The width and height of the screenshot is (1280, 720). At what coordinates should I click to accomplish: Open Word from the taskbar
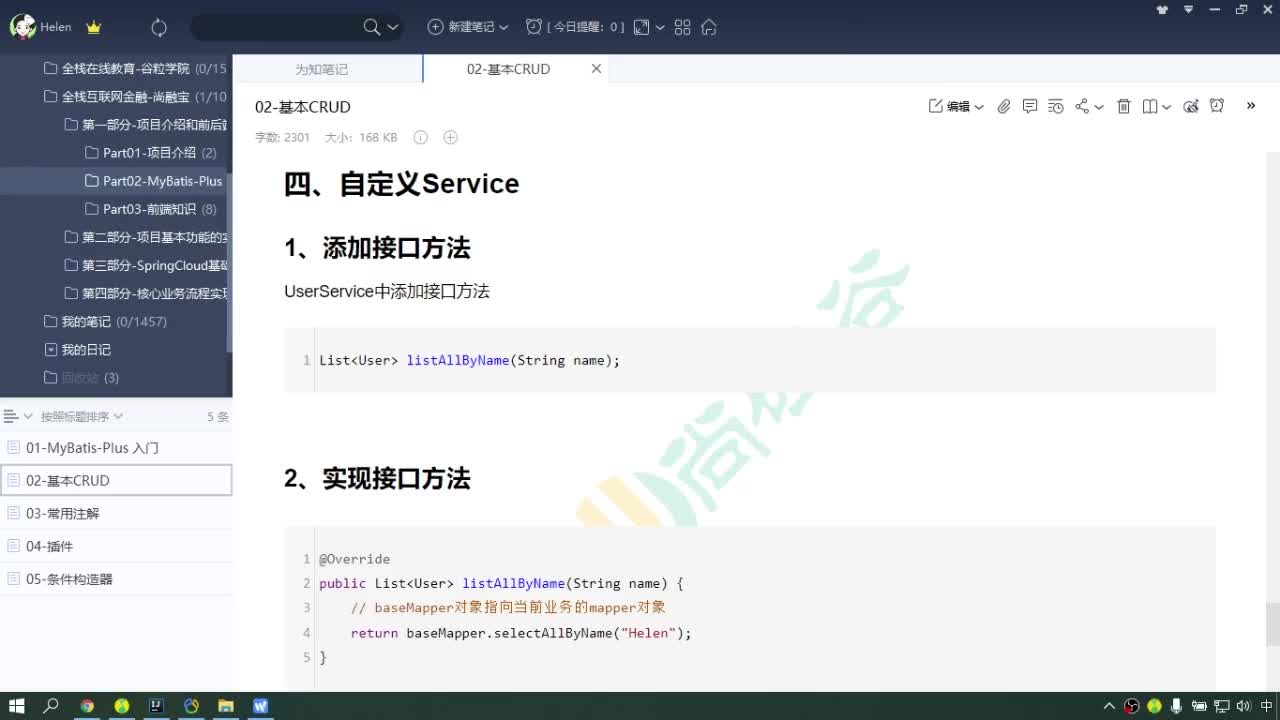(261, 706)
